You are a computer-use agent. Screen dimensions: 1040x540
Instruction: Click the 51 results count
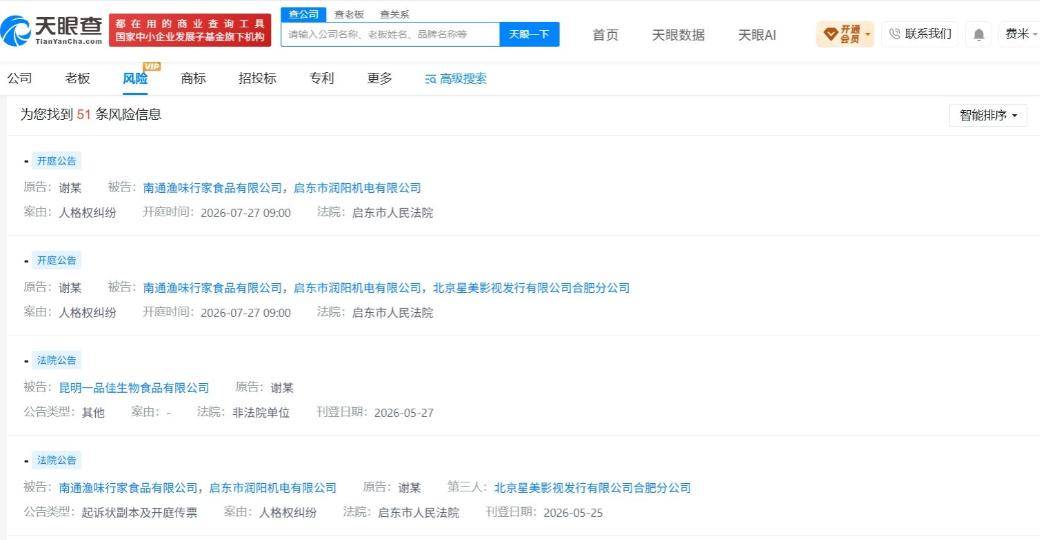(84, 114)
